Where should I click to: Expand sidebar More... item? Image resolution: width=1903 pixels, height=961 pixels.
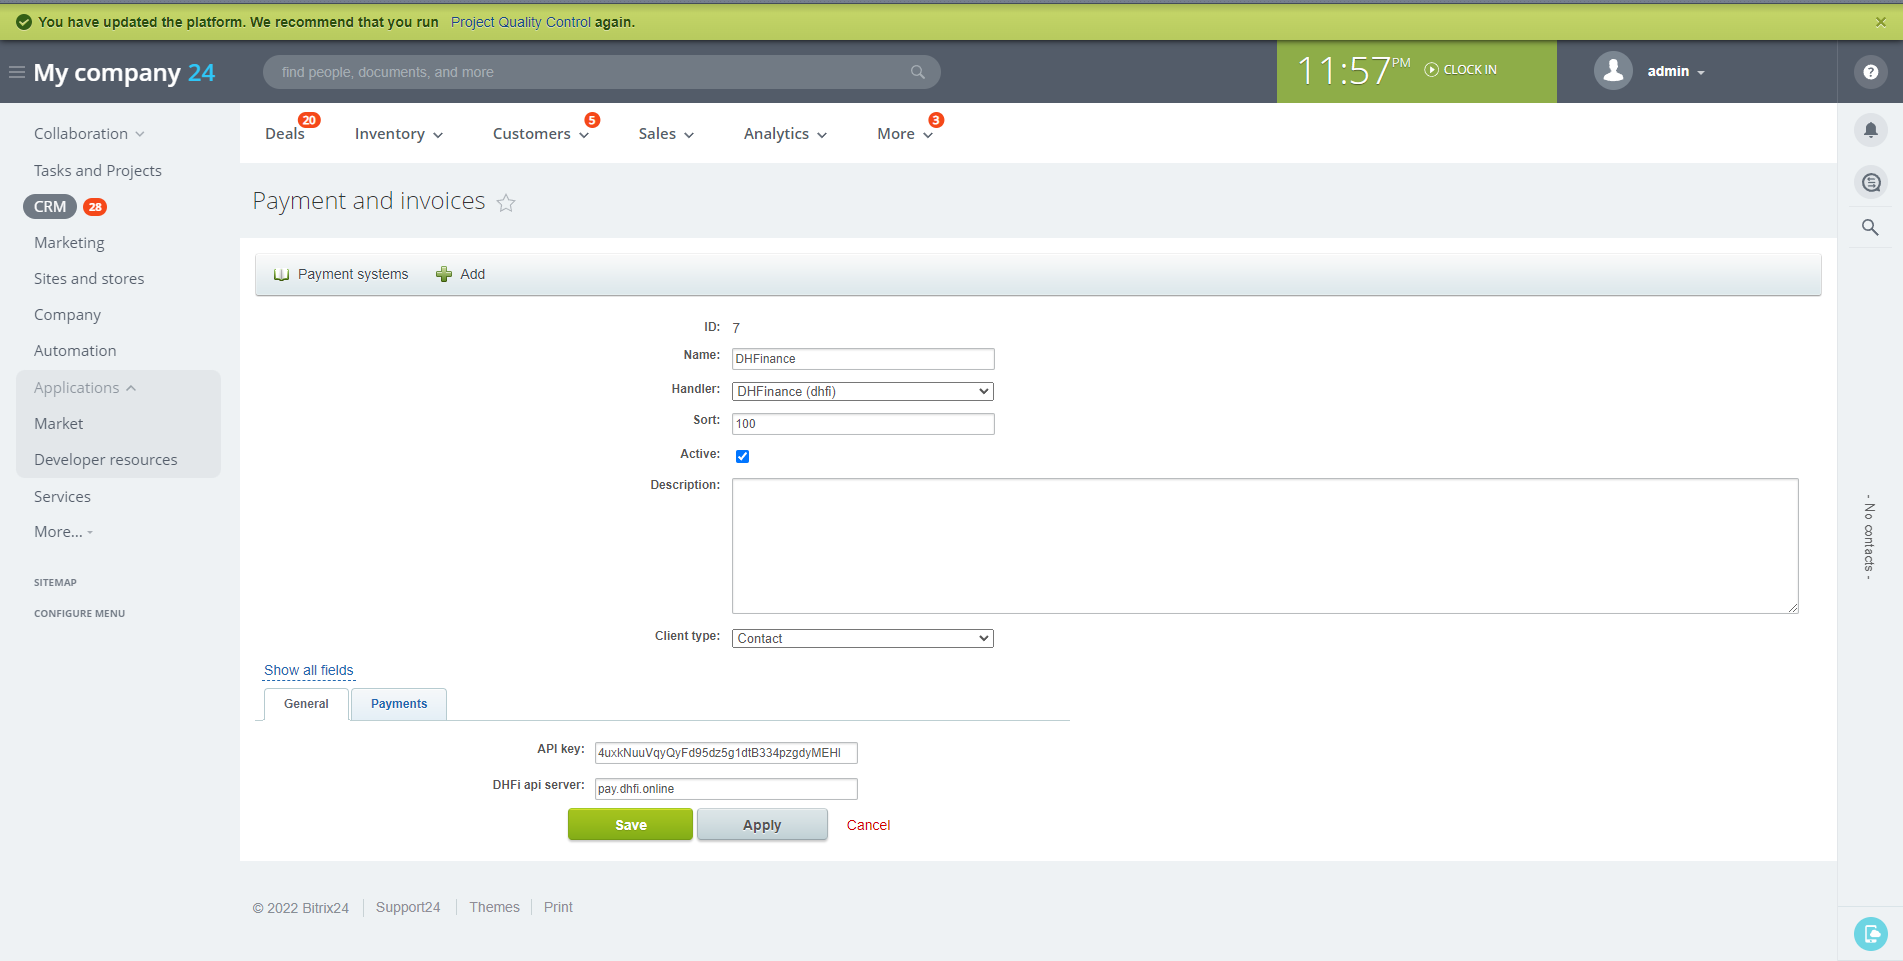click(63, 532)
